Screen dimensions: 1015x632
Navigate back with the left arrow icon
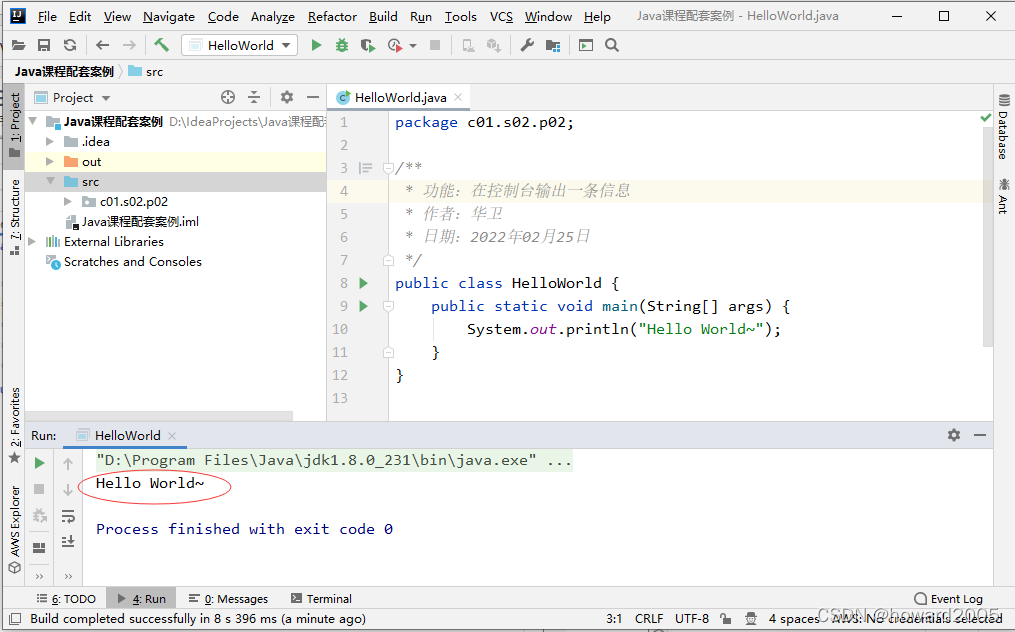(102, 45)
